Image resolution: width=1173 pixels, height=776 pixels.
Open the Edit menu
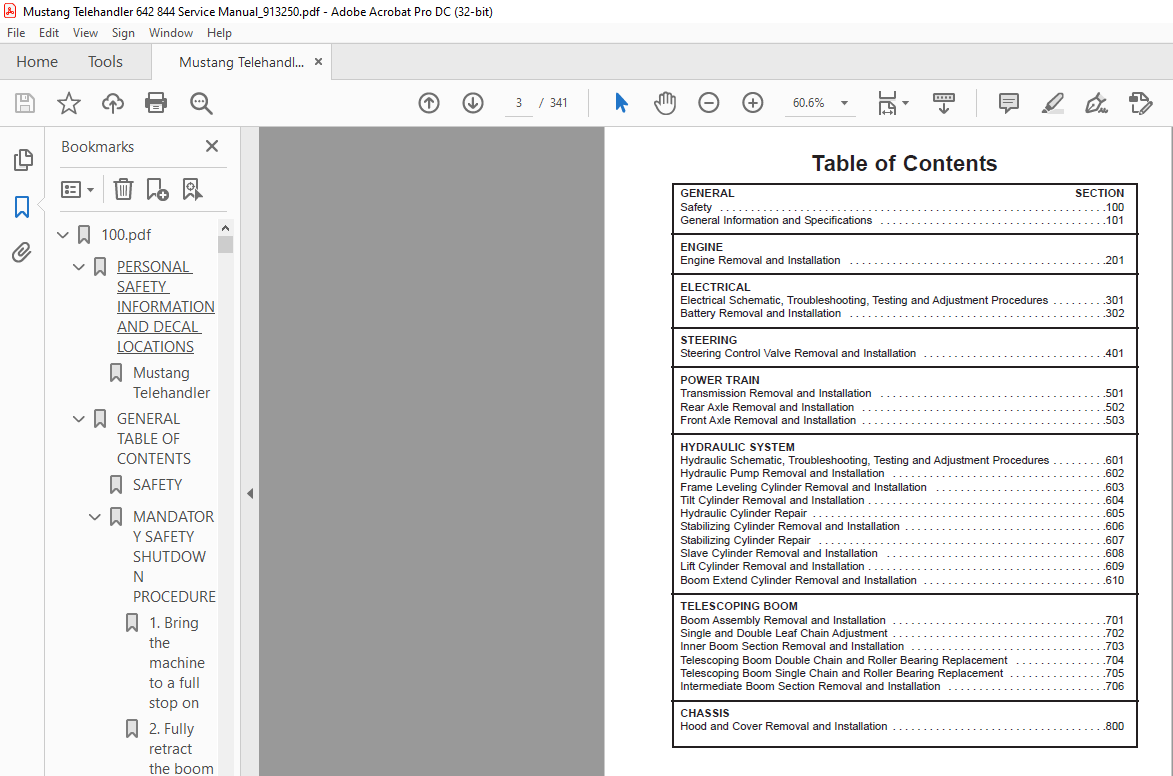tap(49, 33)
